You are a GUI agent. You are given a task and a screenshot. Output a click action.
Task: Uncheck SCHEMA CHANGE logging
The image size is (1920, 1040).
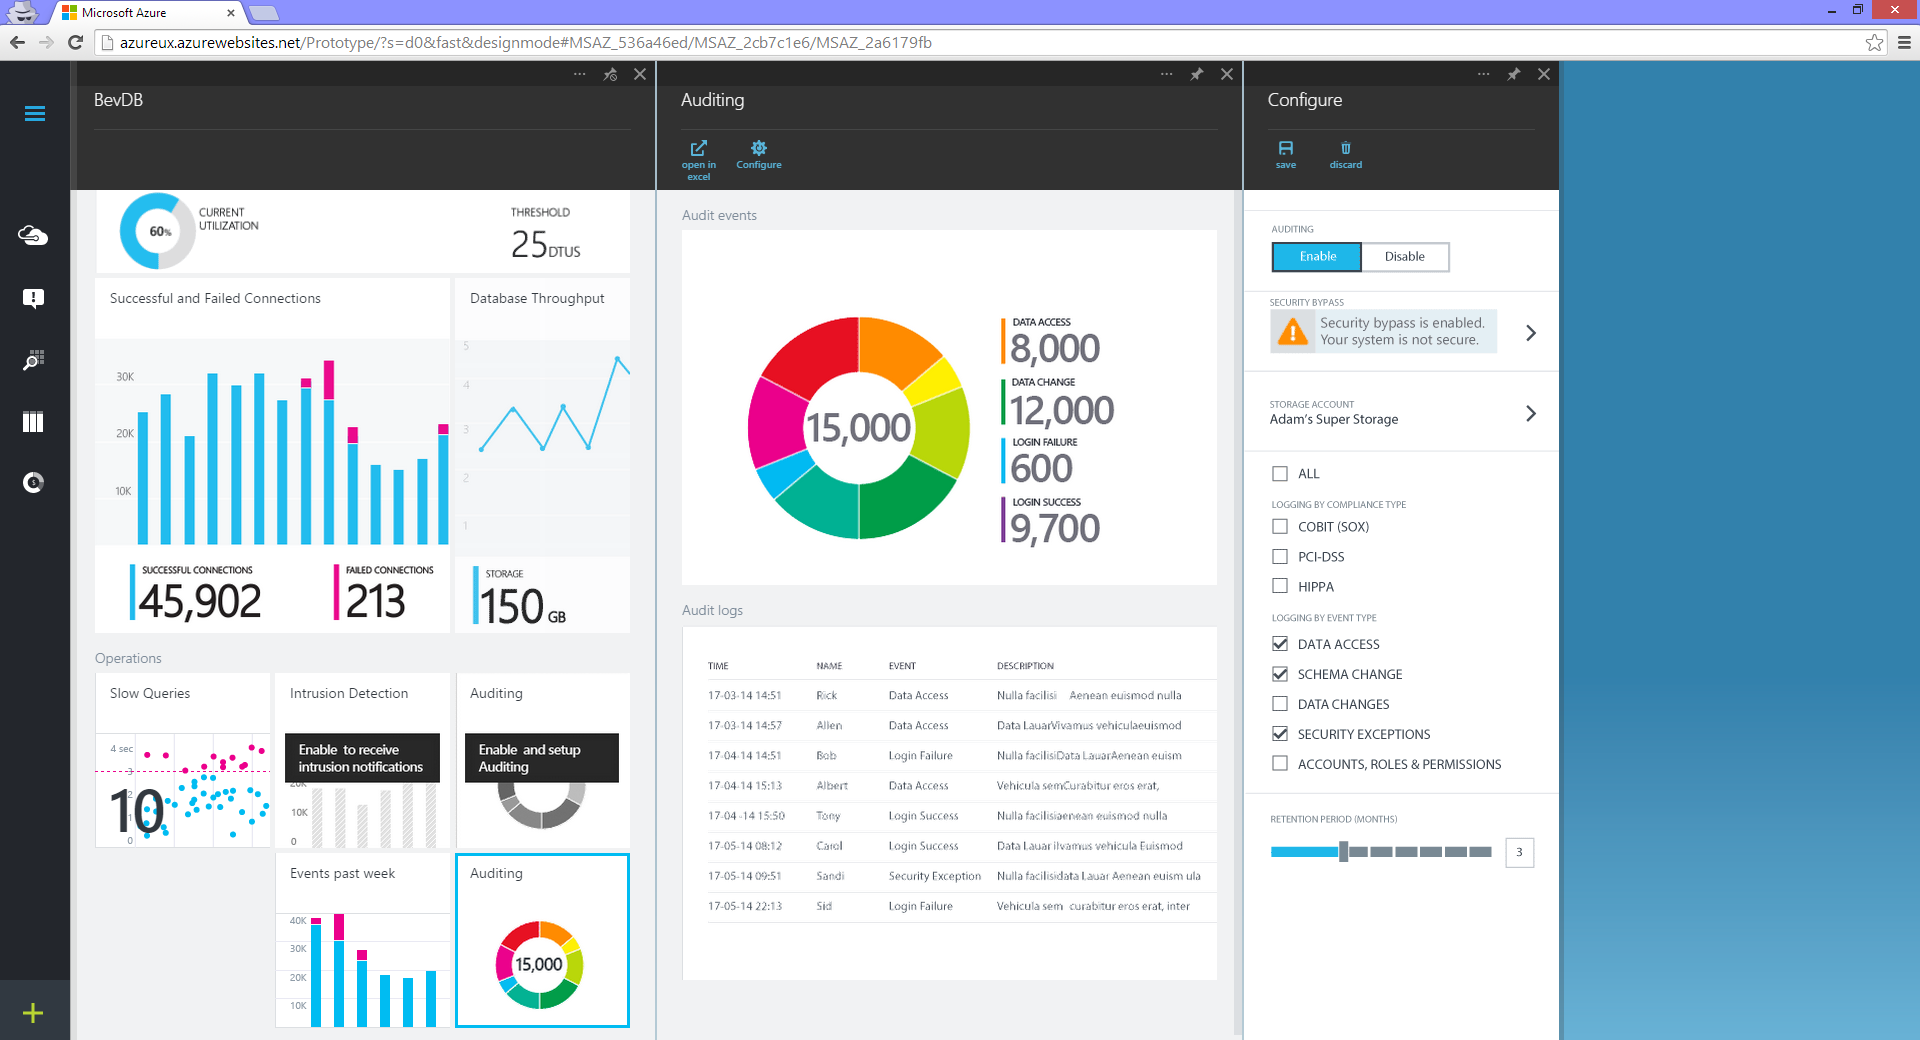pyautogui.click(x=1280, y=674)
